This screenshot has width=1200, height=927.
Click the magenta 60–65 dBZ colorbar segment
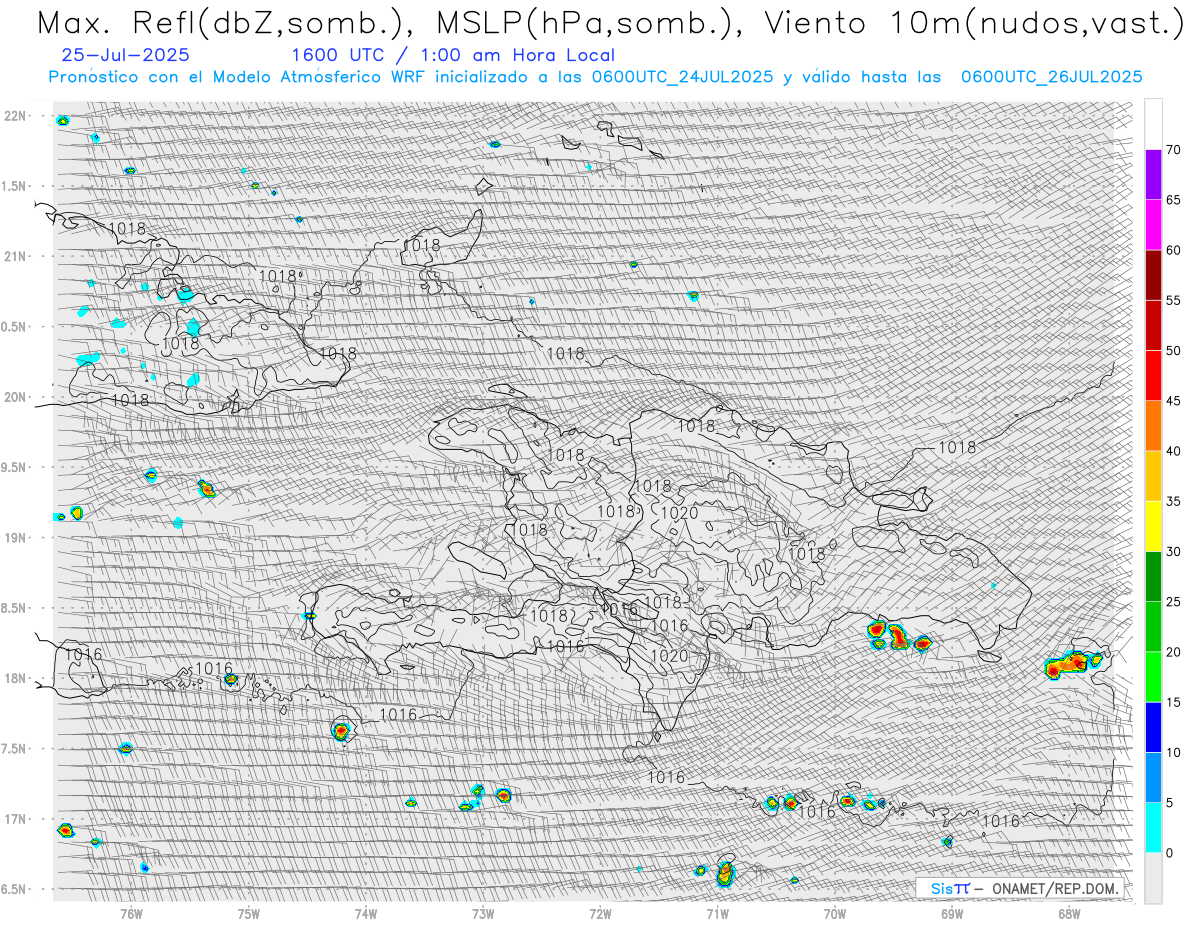pos(1153,225)
